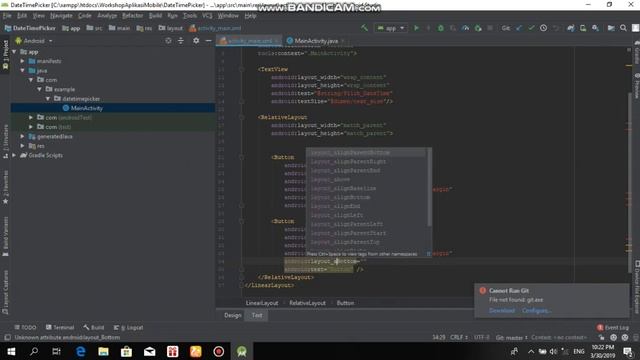The width and height of the screenshot is (640, 360).
Task: Click the Bandicam record taskbar icon
Action: pos(218,351)
